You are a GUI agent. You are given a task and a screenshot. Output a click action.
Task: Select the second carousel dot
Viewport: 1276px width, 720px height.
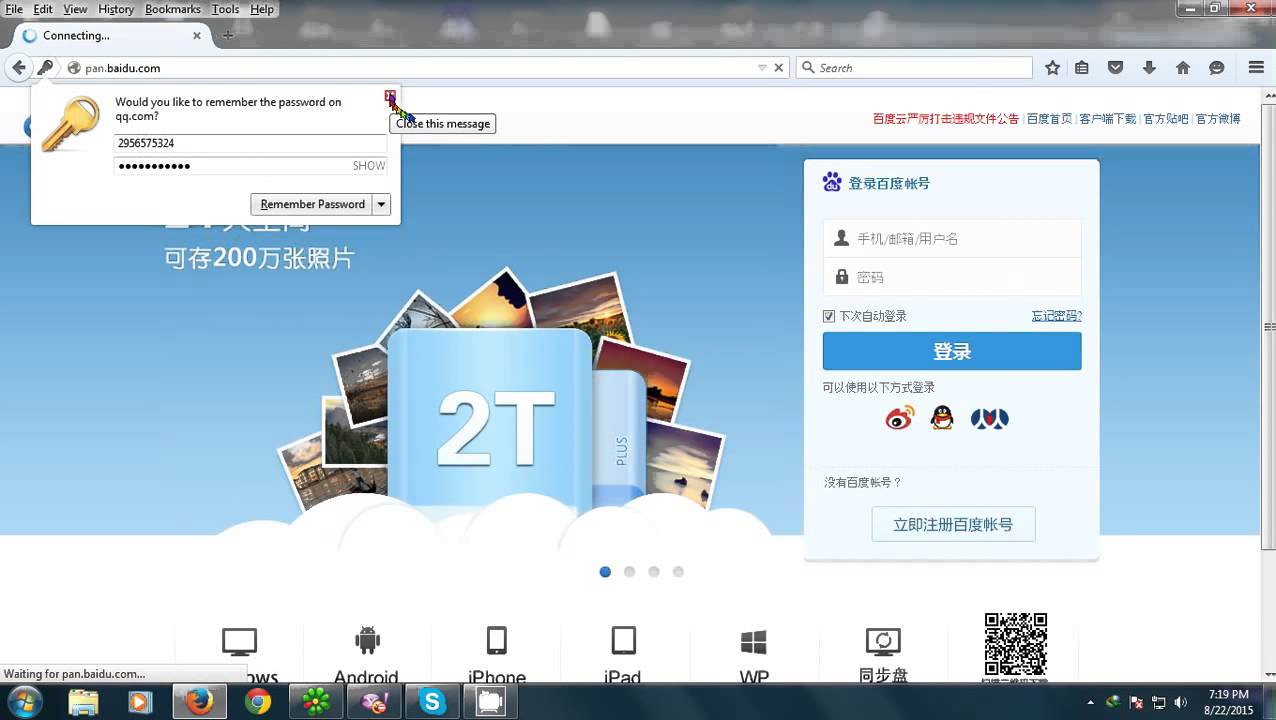point(629,572)
